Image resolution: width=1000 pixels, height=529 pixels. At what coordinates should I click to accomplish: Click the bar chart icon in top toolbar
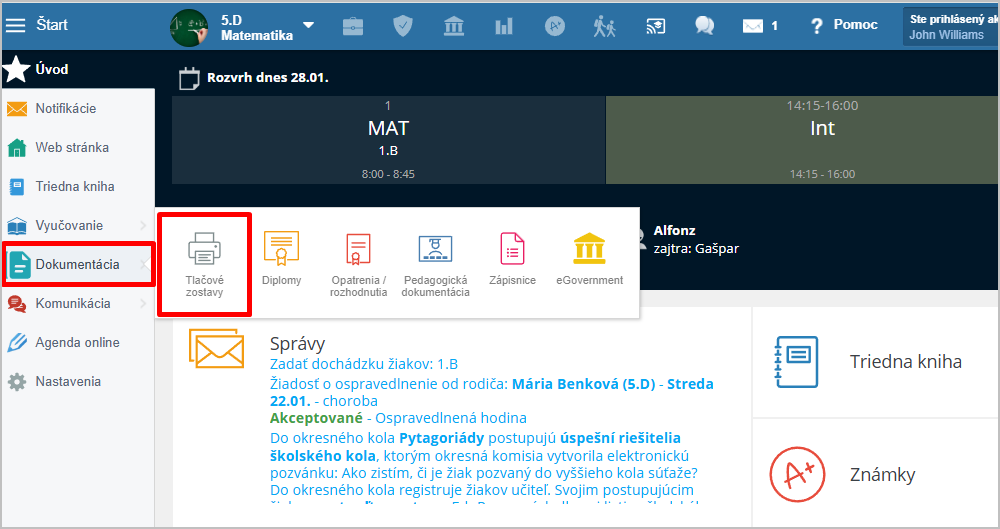(x=503, y=26)
